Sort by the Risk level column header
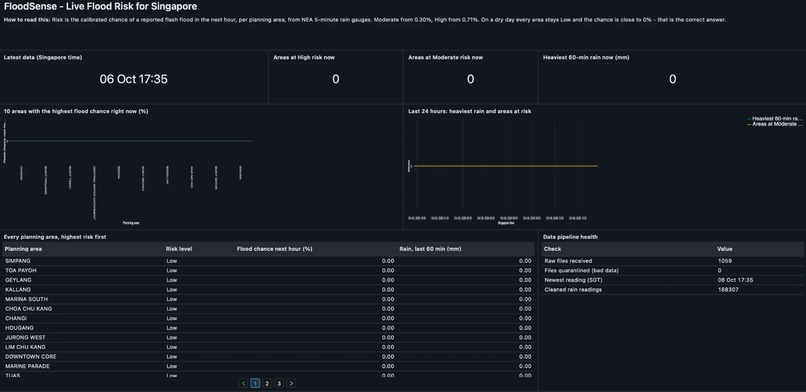Image resolution: width=806 pixels, height=392 pixels. (179, 249)
